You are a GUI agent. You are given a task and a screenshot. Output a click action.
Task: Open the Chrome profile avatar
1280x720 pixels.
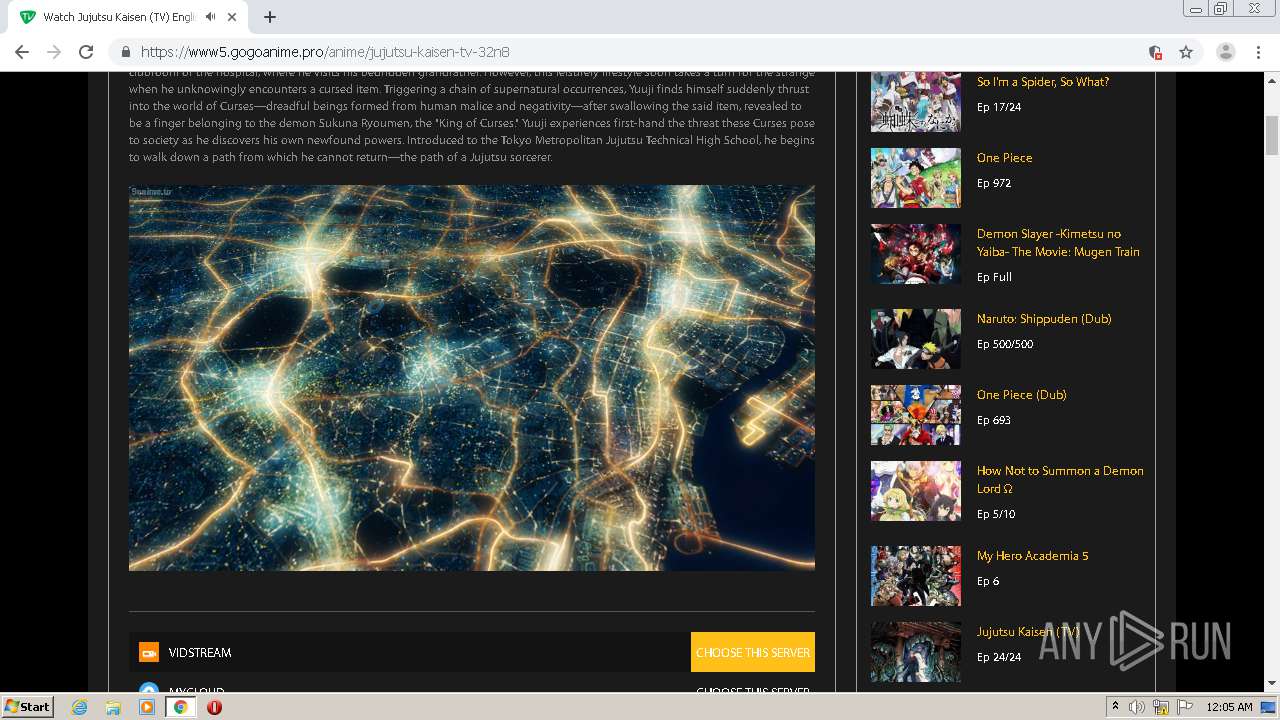[1226, 52]
